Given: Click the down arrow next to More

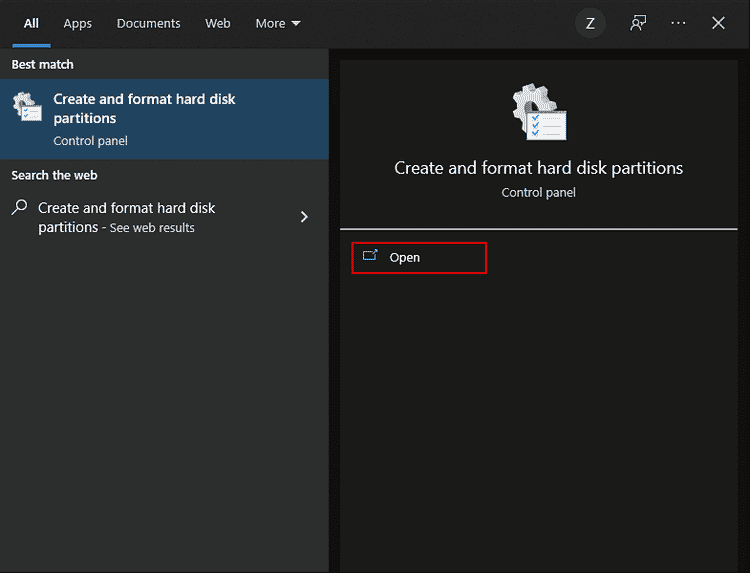Looking at the screenshot, I should 295,24.
